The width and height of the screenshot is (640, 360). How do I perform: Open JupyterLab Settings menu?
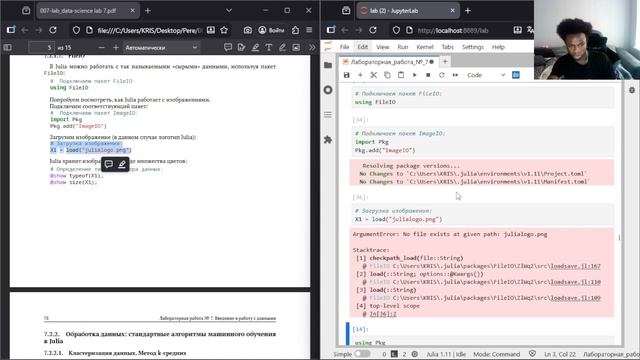[473, 47]
